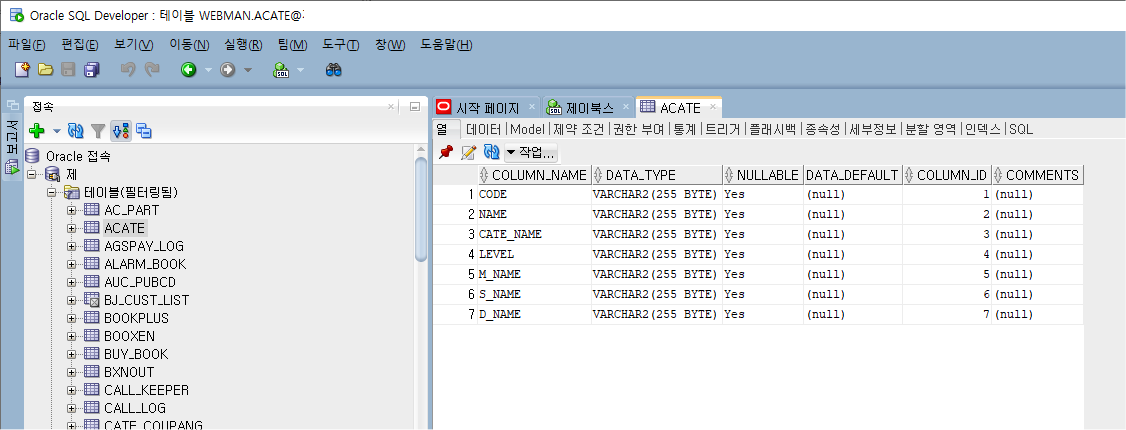Image resolution: width=1126 pixels, height=430 pixels.
Task: Minimize the connections panel
Action: pos(414,106)
